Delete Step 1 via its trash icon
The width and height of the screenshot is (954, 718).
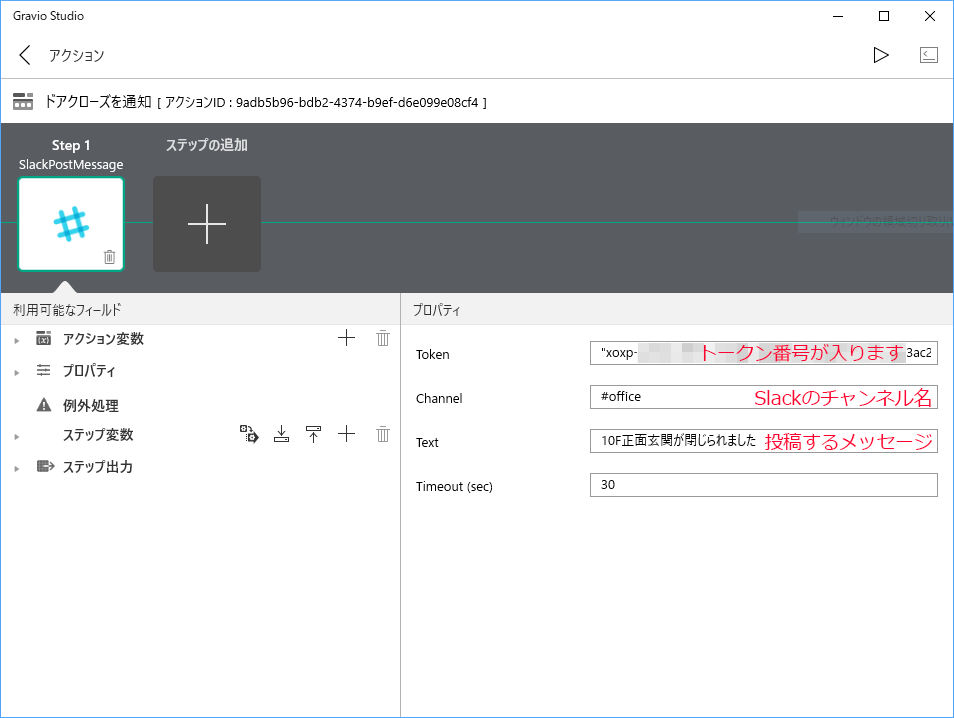(110, 257)
